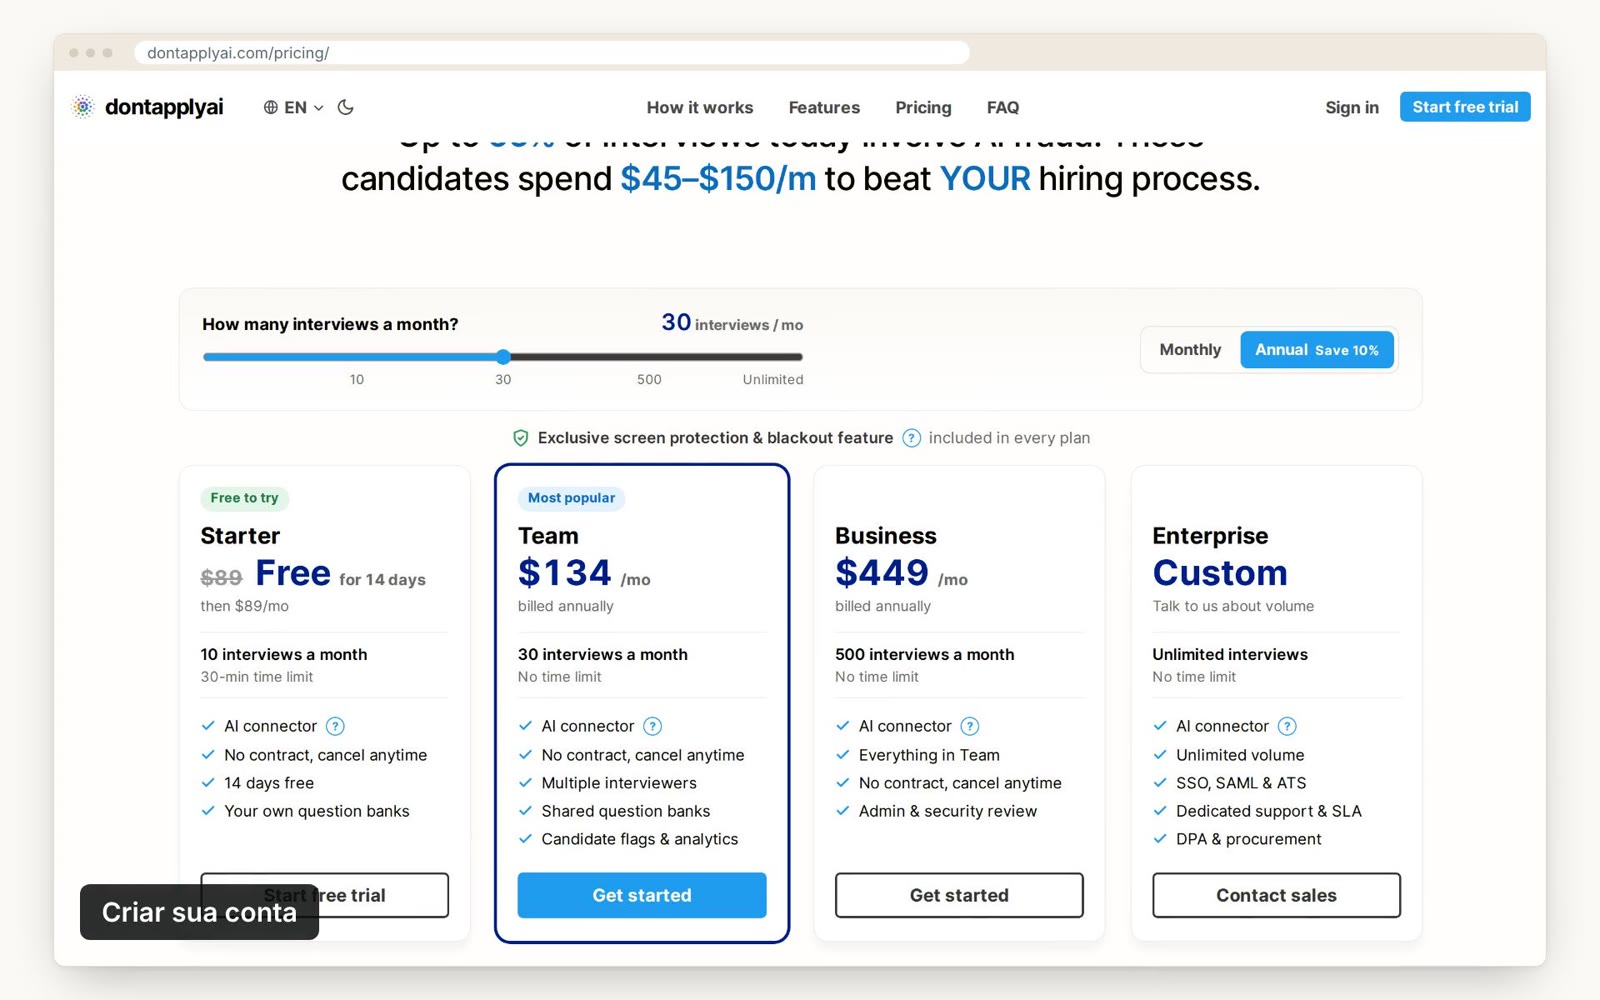
Task: Open How it works in navigation
Action: coord(700,107)
